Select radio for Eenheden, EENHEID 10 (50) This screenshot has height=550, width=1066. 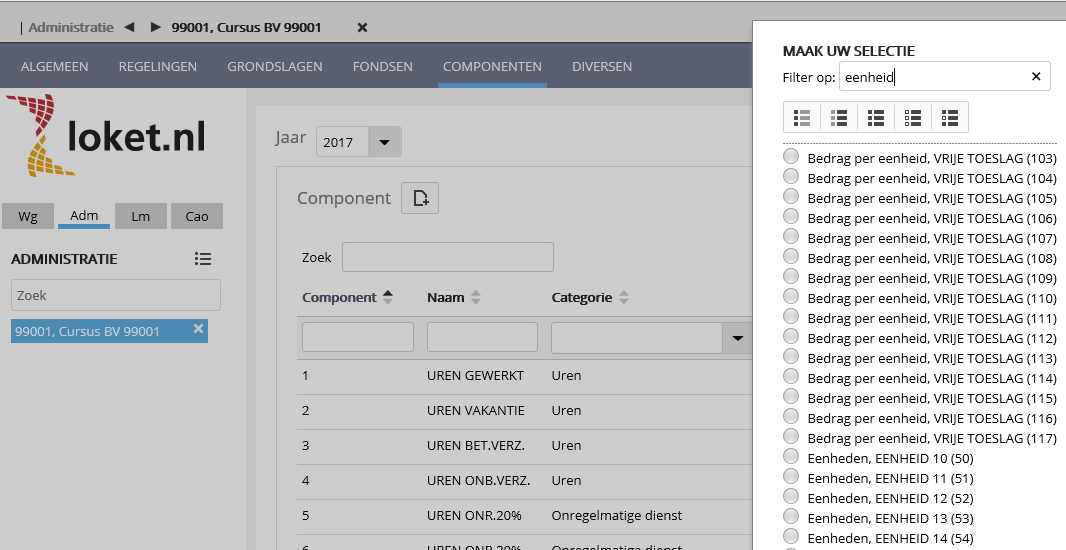791,457
